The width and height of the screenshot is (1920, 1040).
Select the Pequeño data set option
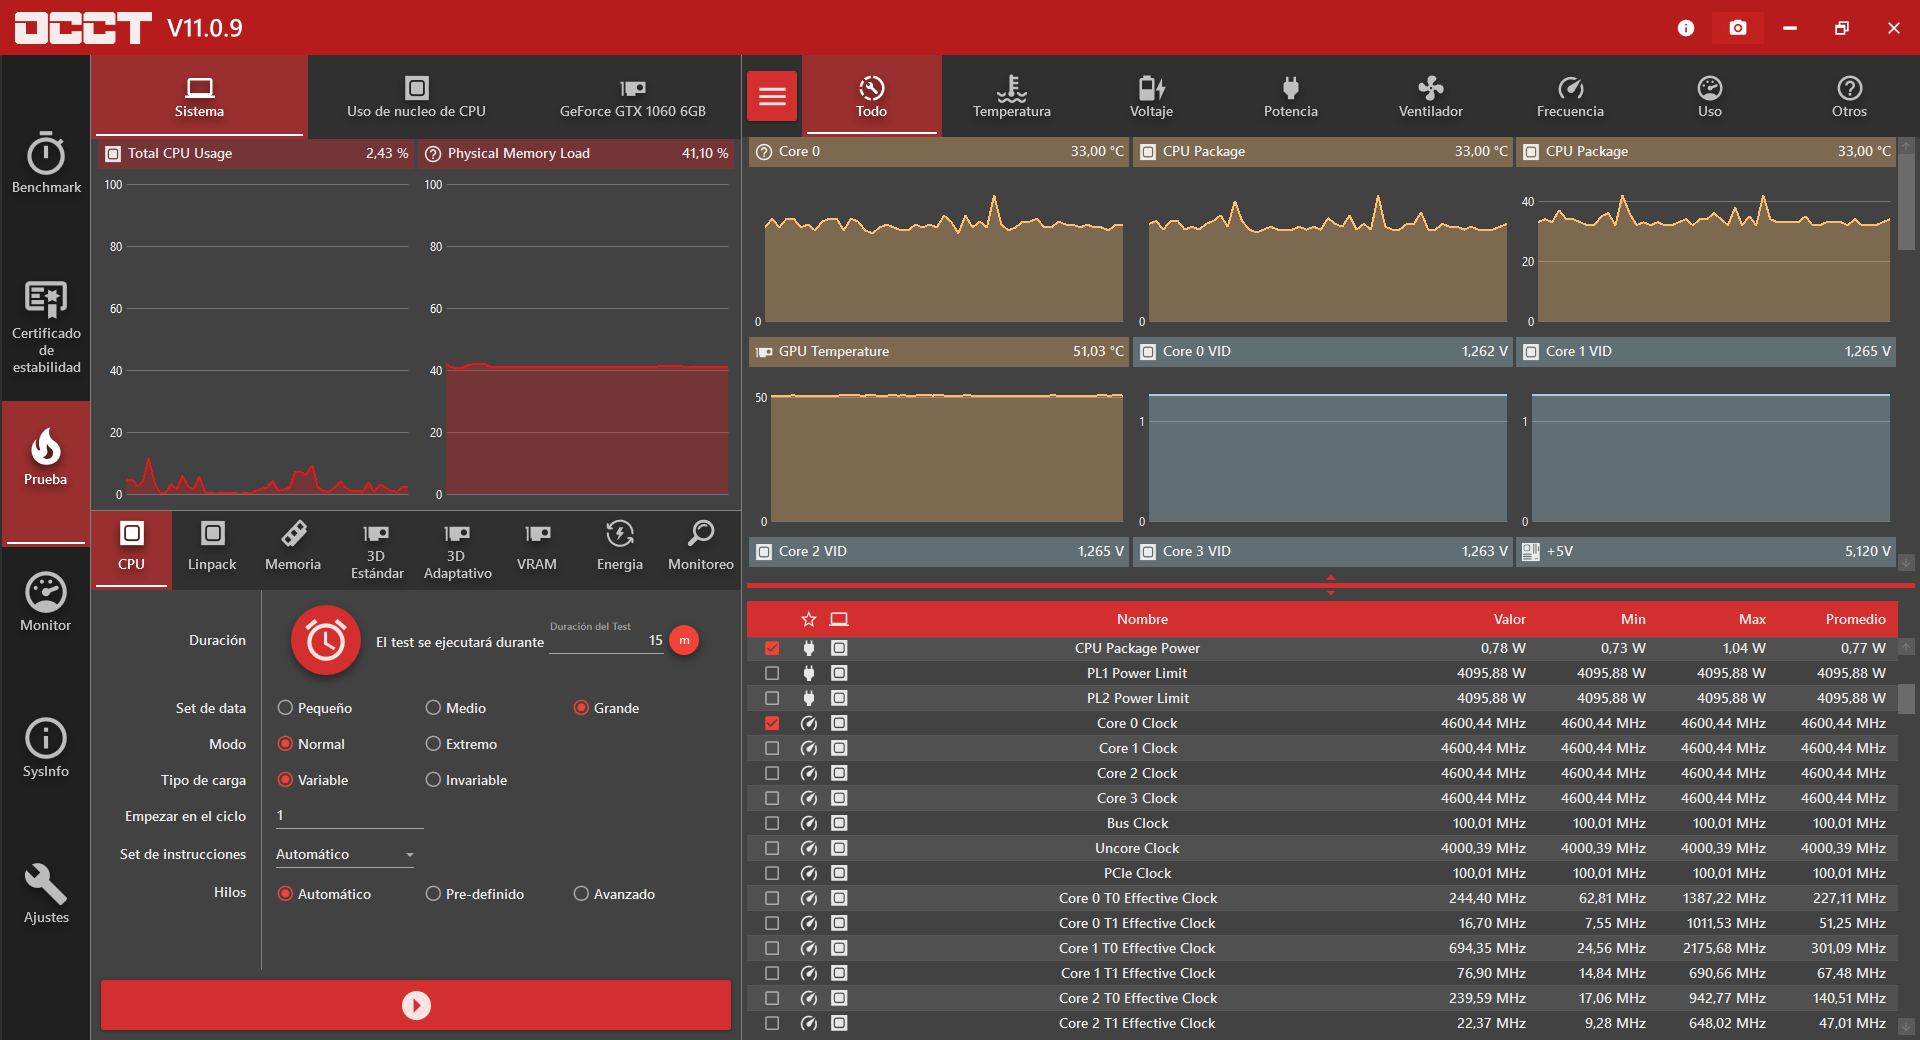315,708
